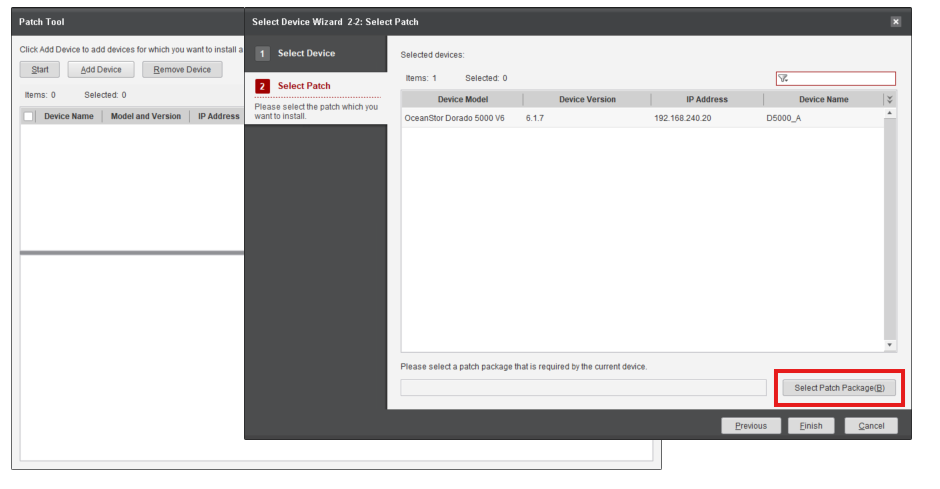Sort by IP Address column in wizard
The image size is (940, 489).
click(x=706, y=100)
